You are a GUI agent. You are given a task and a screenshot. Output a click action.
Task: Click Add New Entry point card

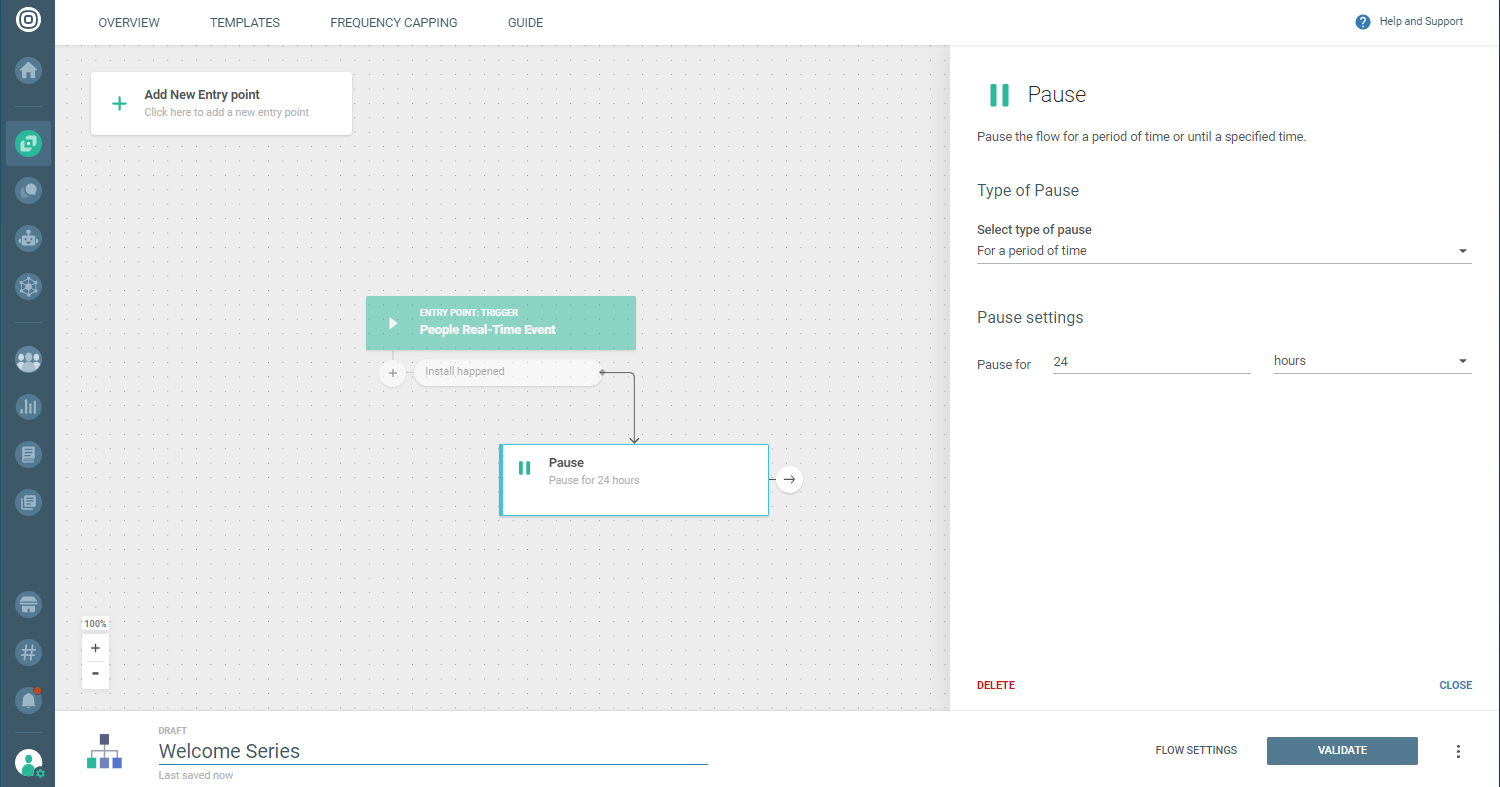pos(221,103)
